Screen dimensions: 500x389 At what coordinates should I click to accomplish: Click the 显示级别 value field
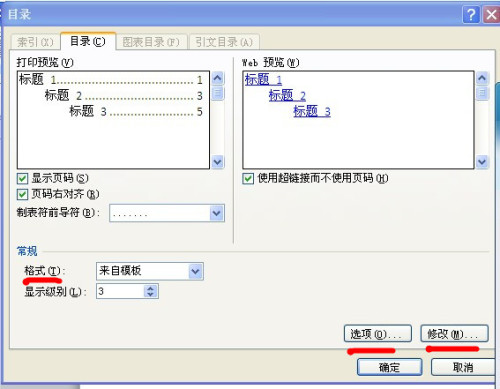[120, 291]
